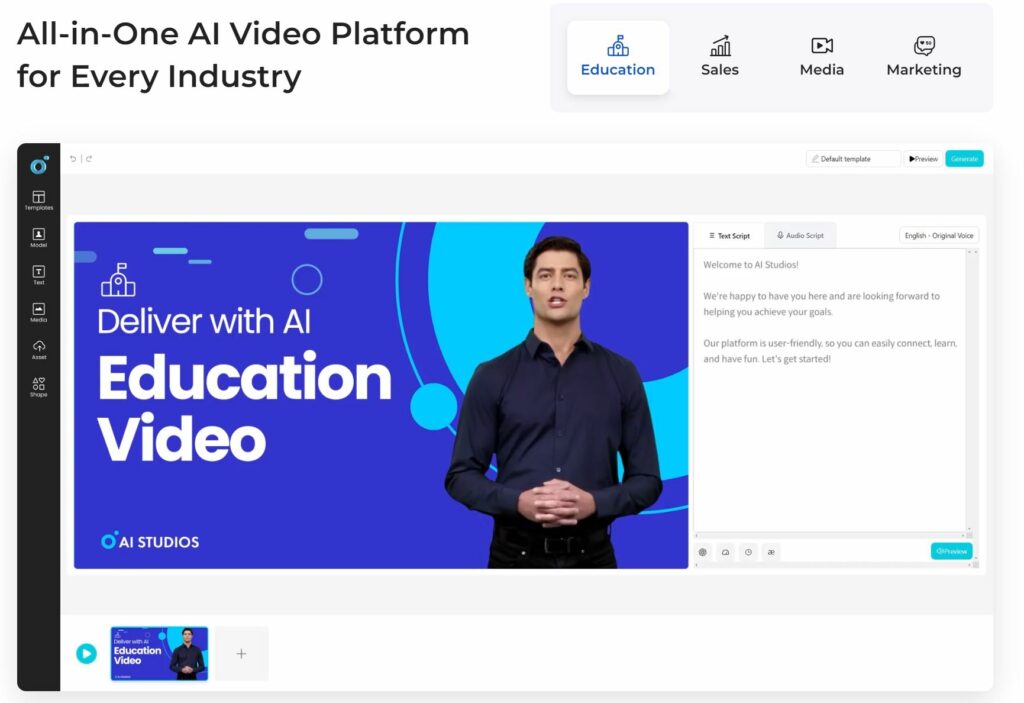The image size is (1024, 703).
Task: Redo the last edit
Action: (89, 159)
